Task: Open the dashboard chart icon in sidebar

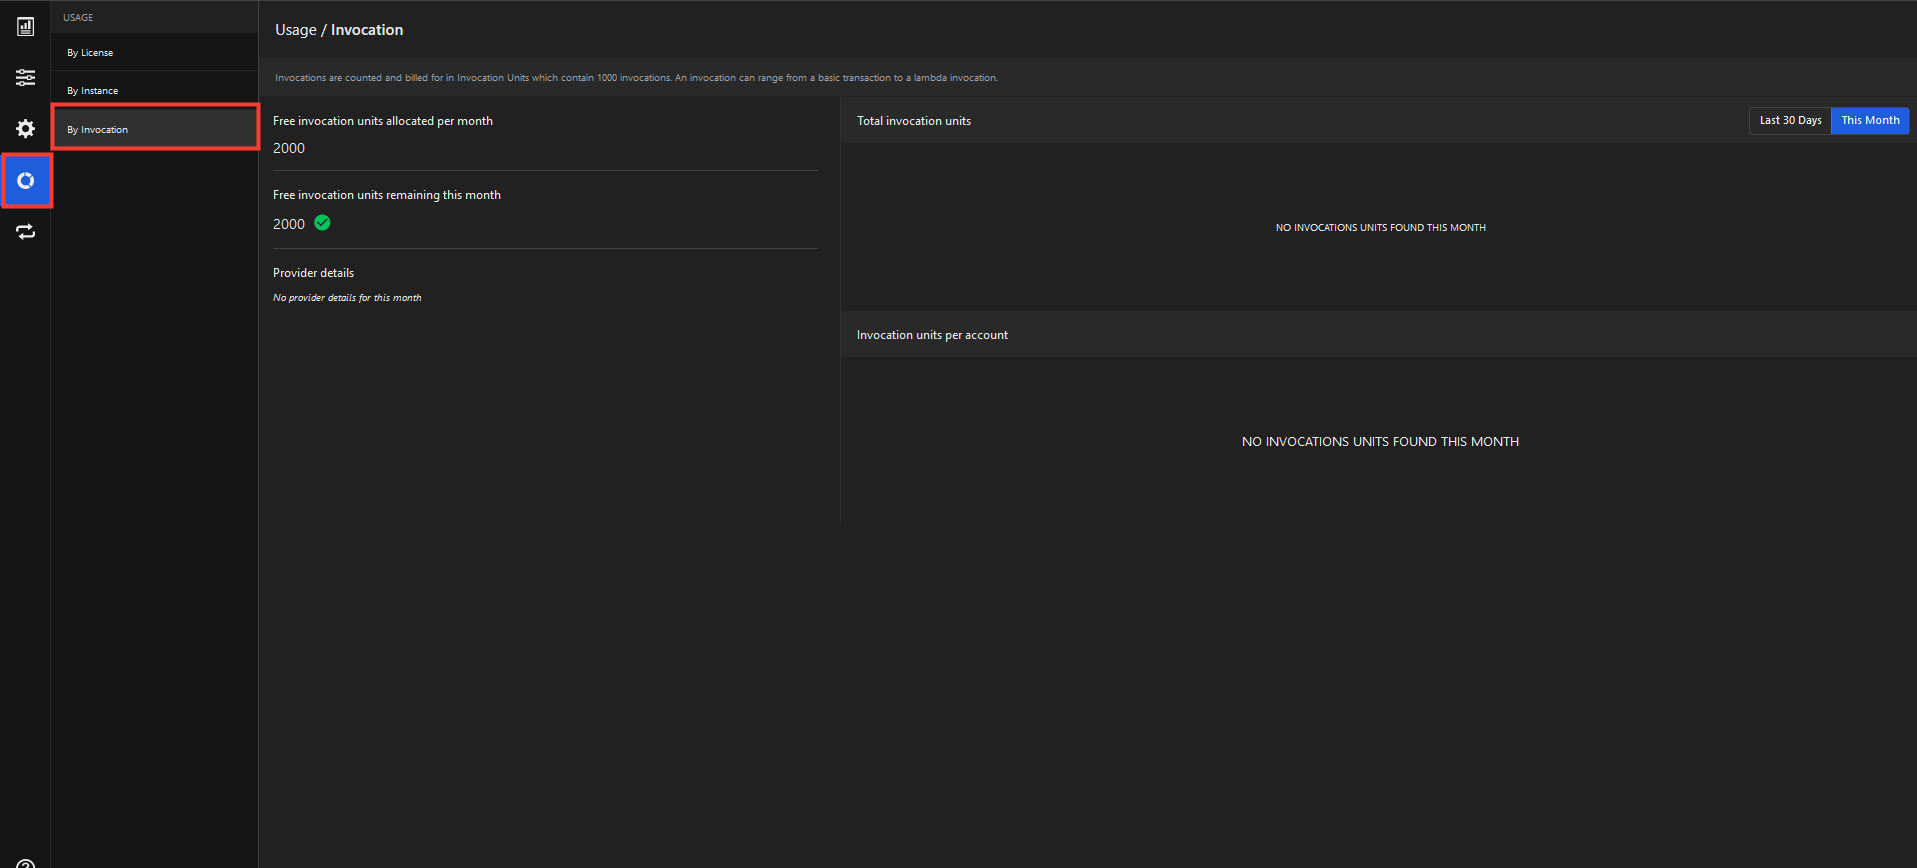Action: coord(25,26)
